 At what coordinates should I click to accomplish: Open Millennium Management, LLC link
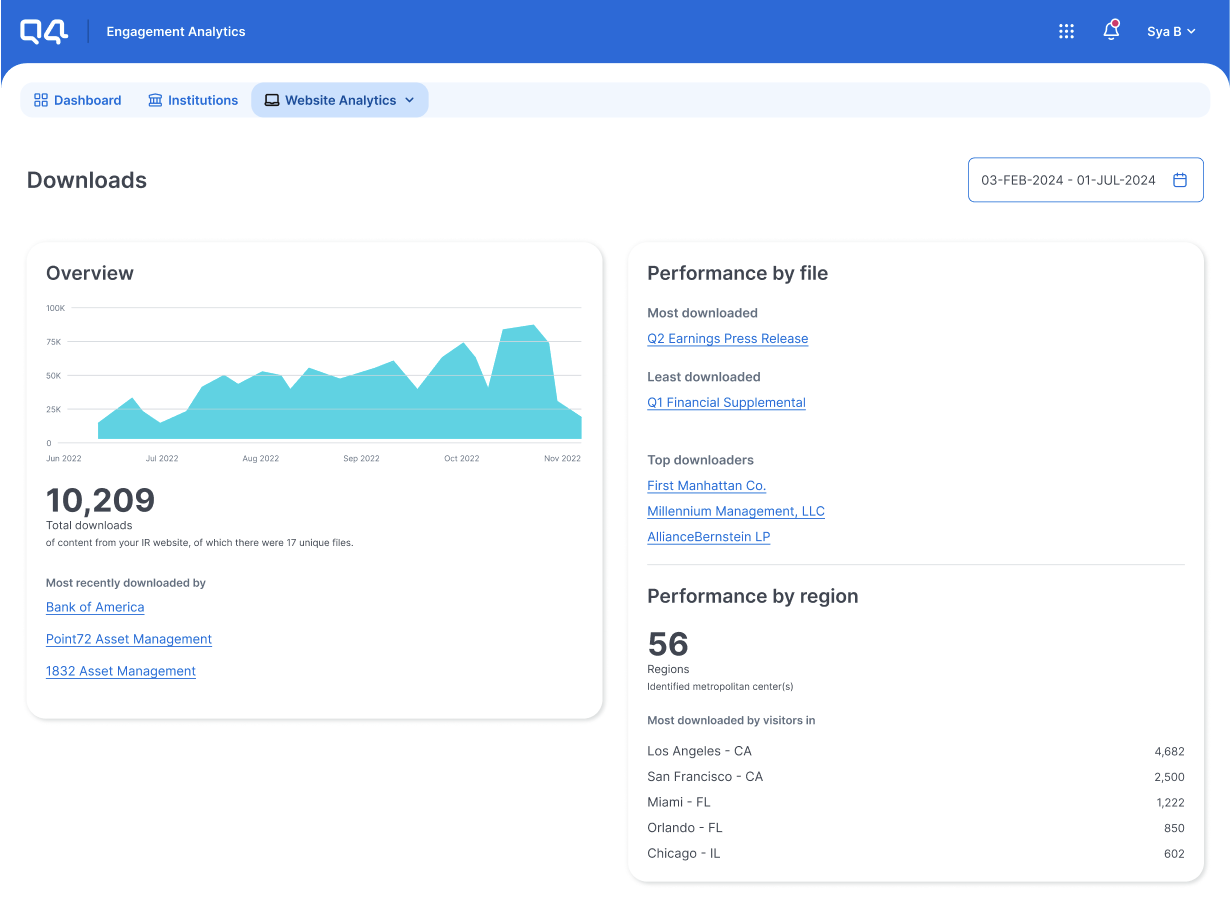[735, 511]
